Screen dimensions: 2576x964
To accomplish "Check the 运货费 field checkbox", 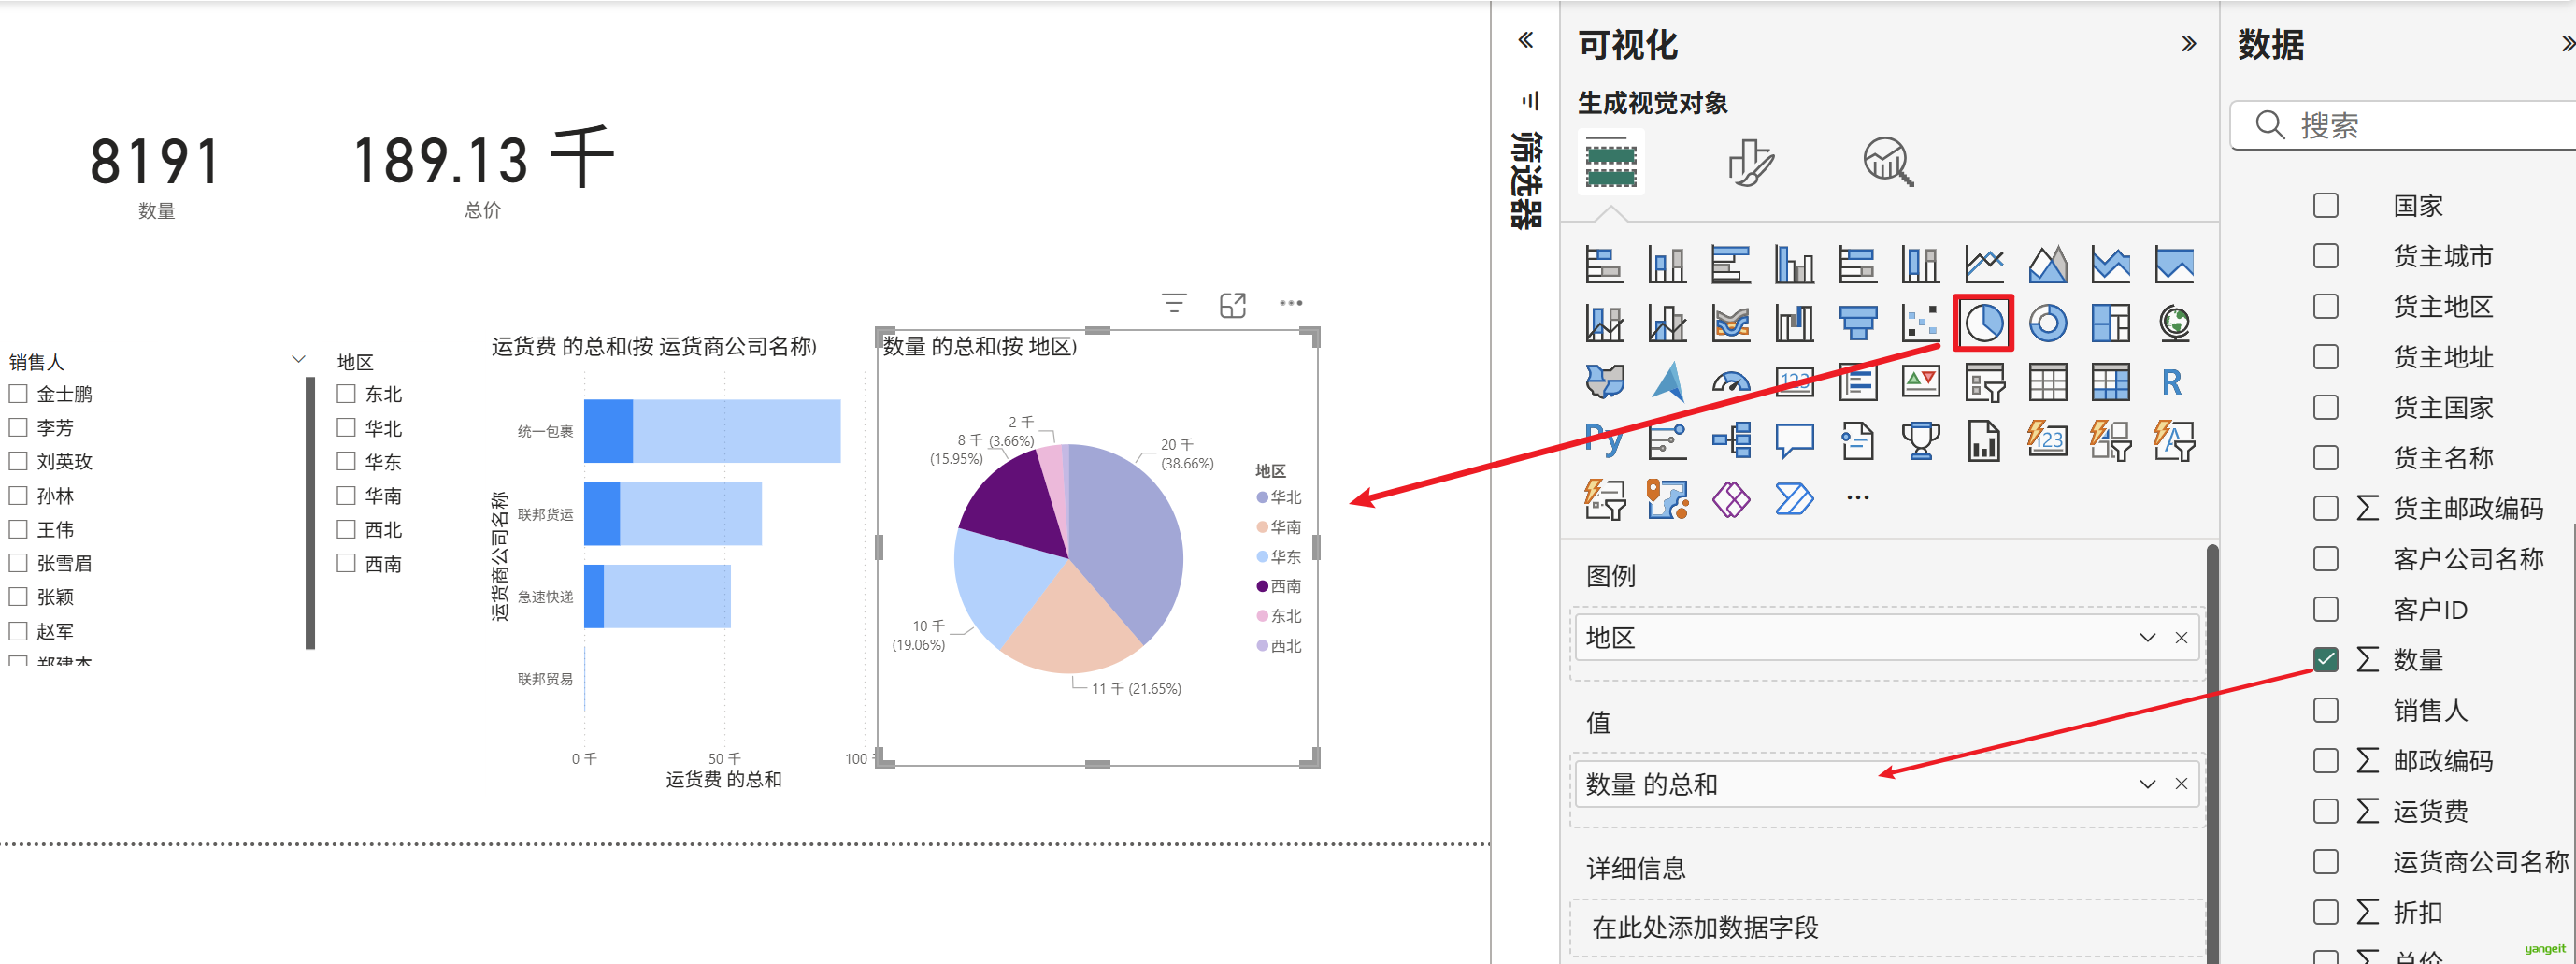I will point(2326,810).
